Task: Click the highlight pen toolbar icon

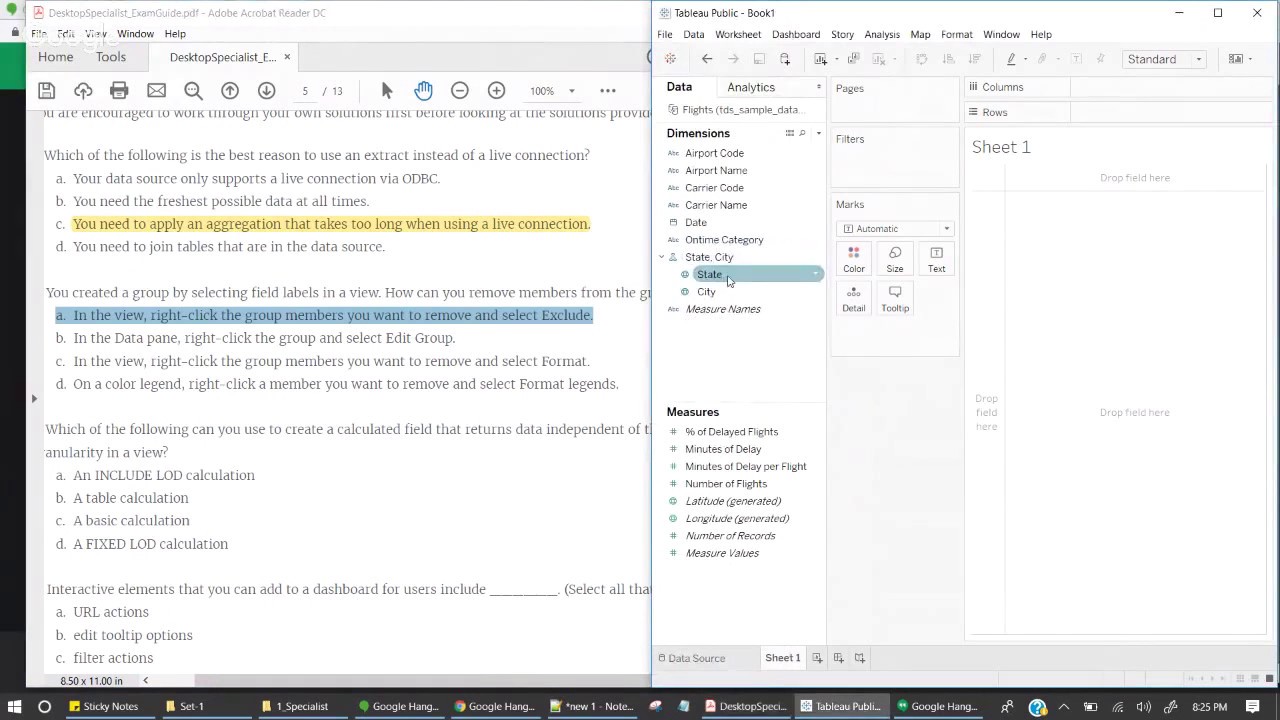Action: [x=1011, y=59]
